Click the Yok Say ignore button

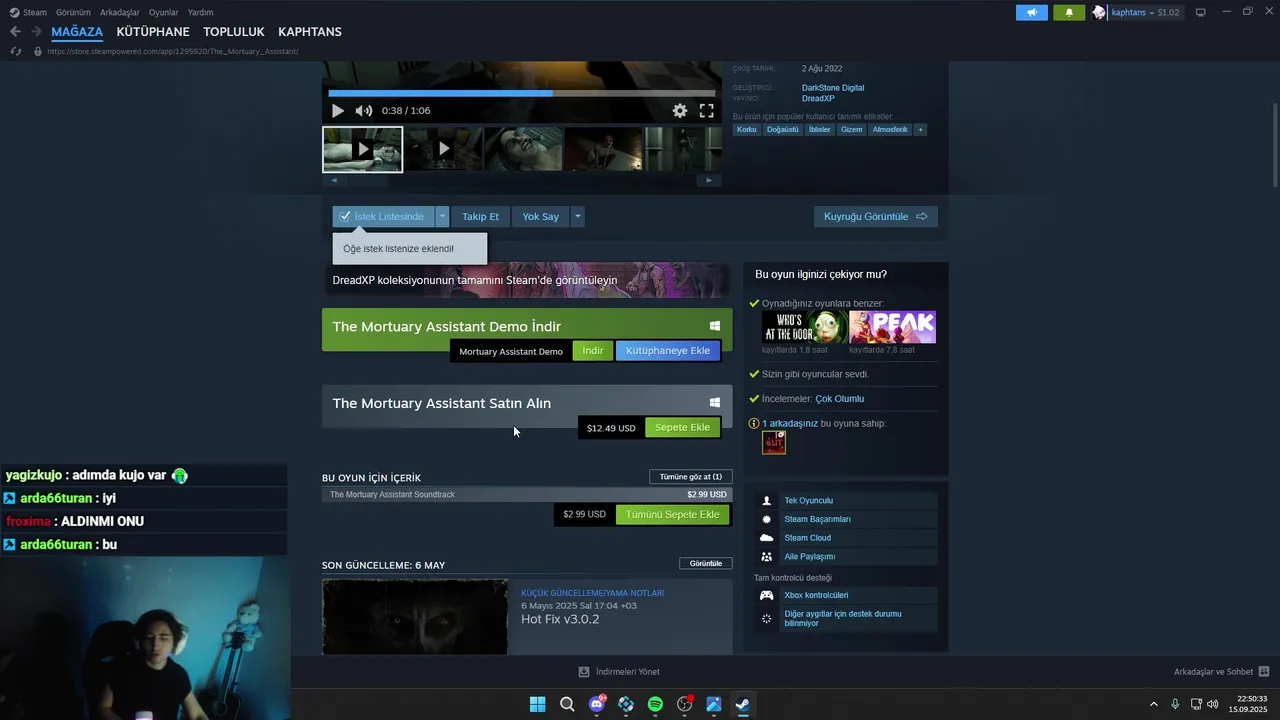540,216
